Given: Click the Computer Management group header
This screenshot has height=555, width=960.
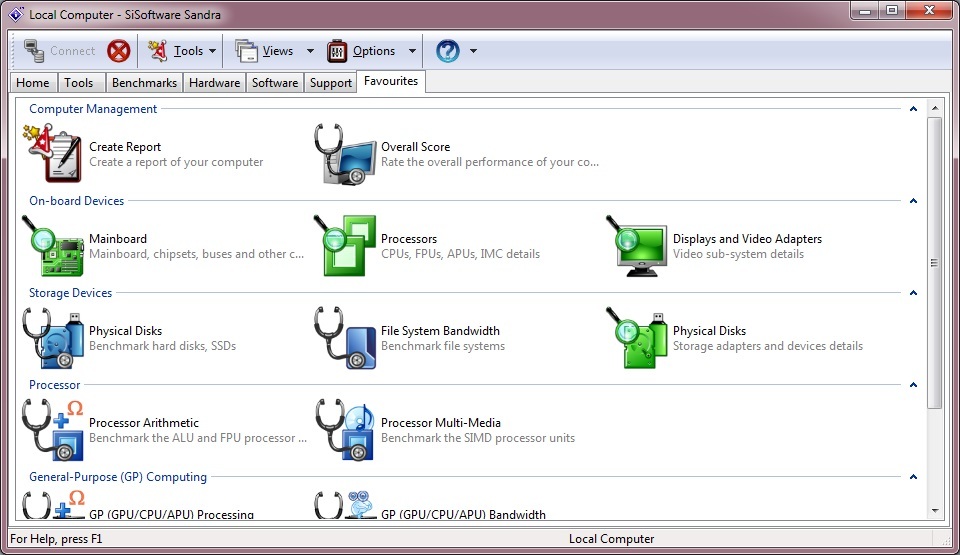Looking at the screenshot, I should coord(93,109).
